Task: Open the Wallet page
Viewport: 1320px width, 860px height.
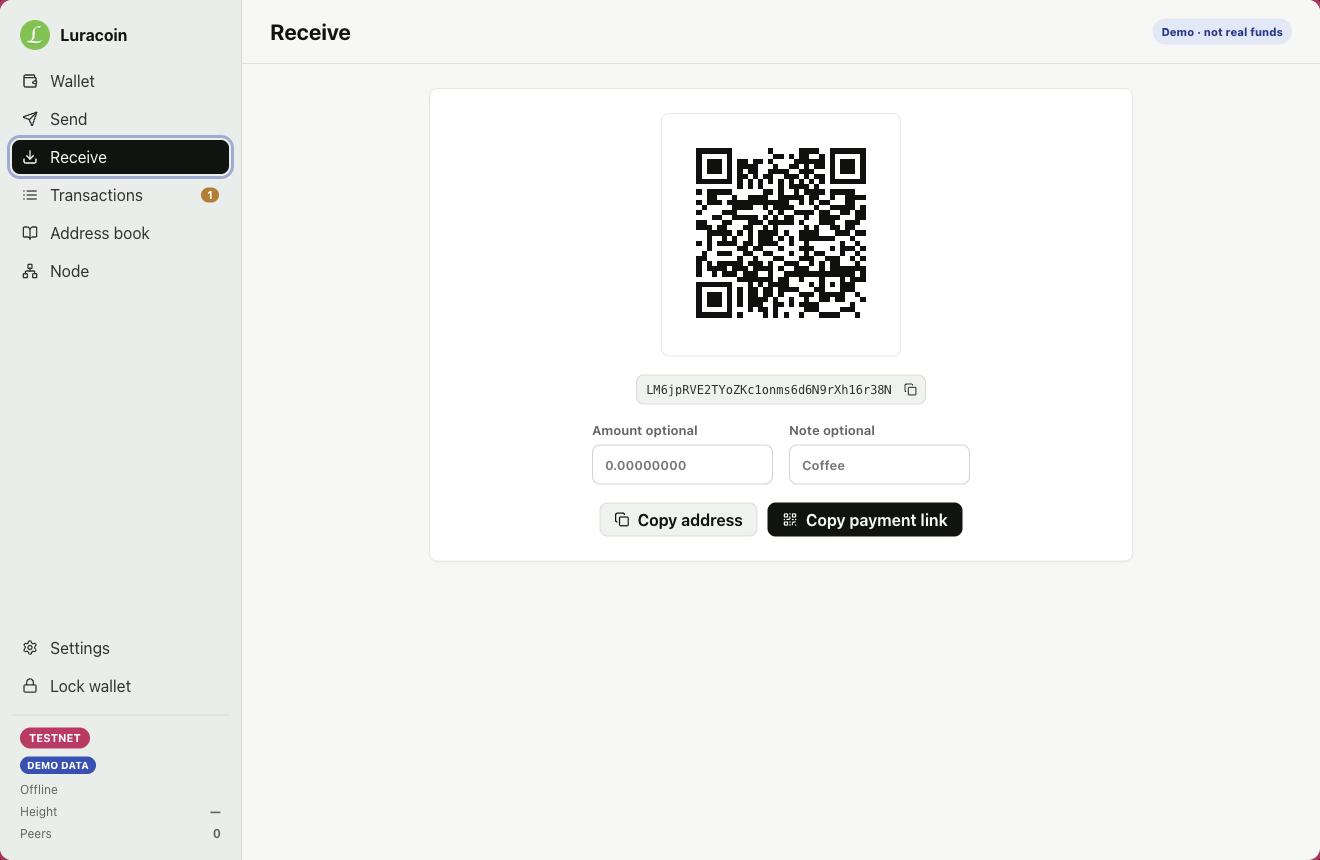Action: [121, 81]
